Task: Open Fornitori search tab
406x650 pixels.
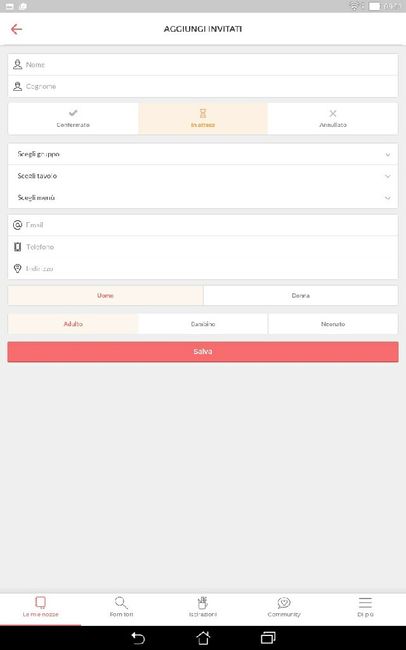Action: (x=122, y=607)
